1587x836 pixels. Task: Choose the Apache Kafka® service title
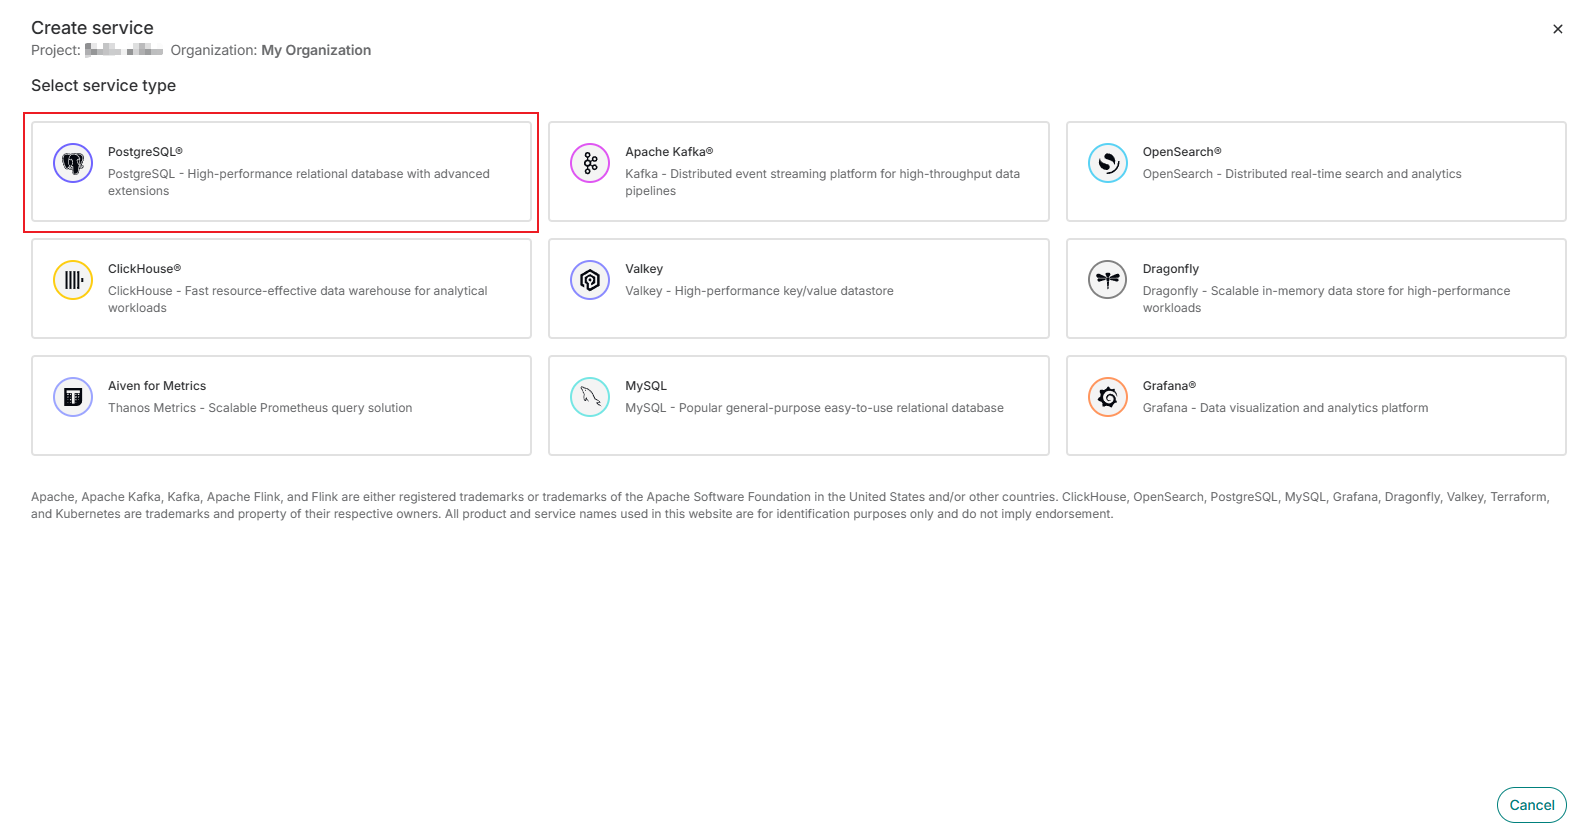point(669,152)
